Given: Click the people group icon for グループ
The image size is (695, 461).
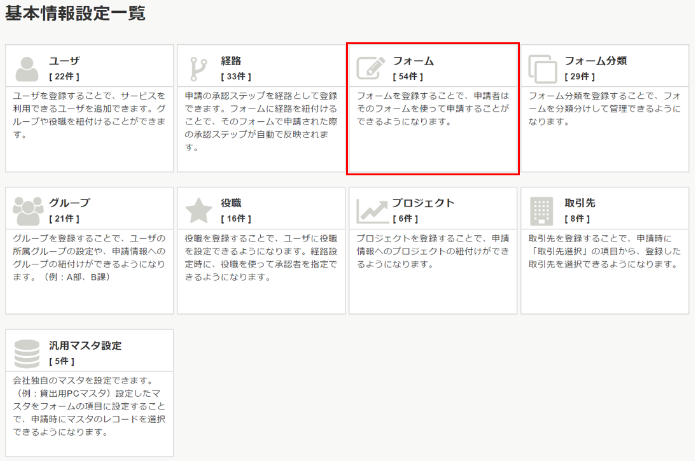Looking at the screenshot, I should (x=27, y=210).
